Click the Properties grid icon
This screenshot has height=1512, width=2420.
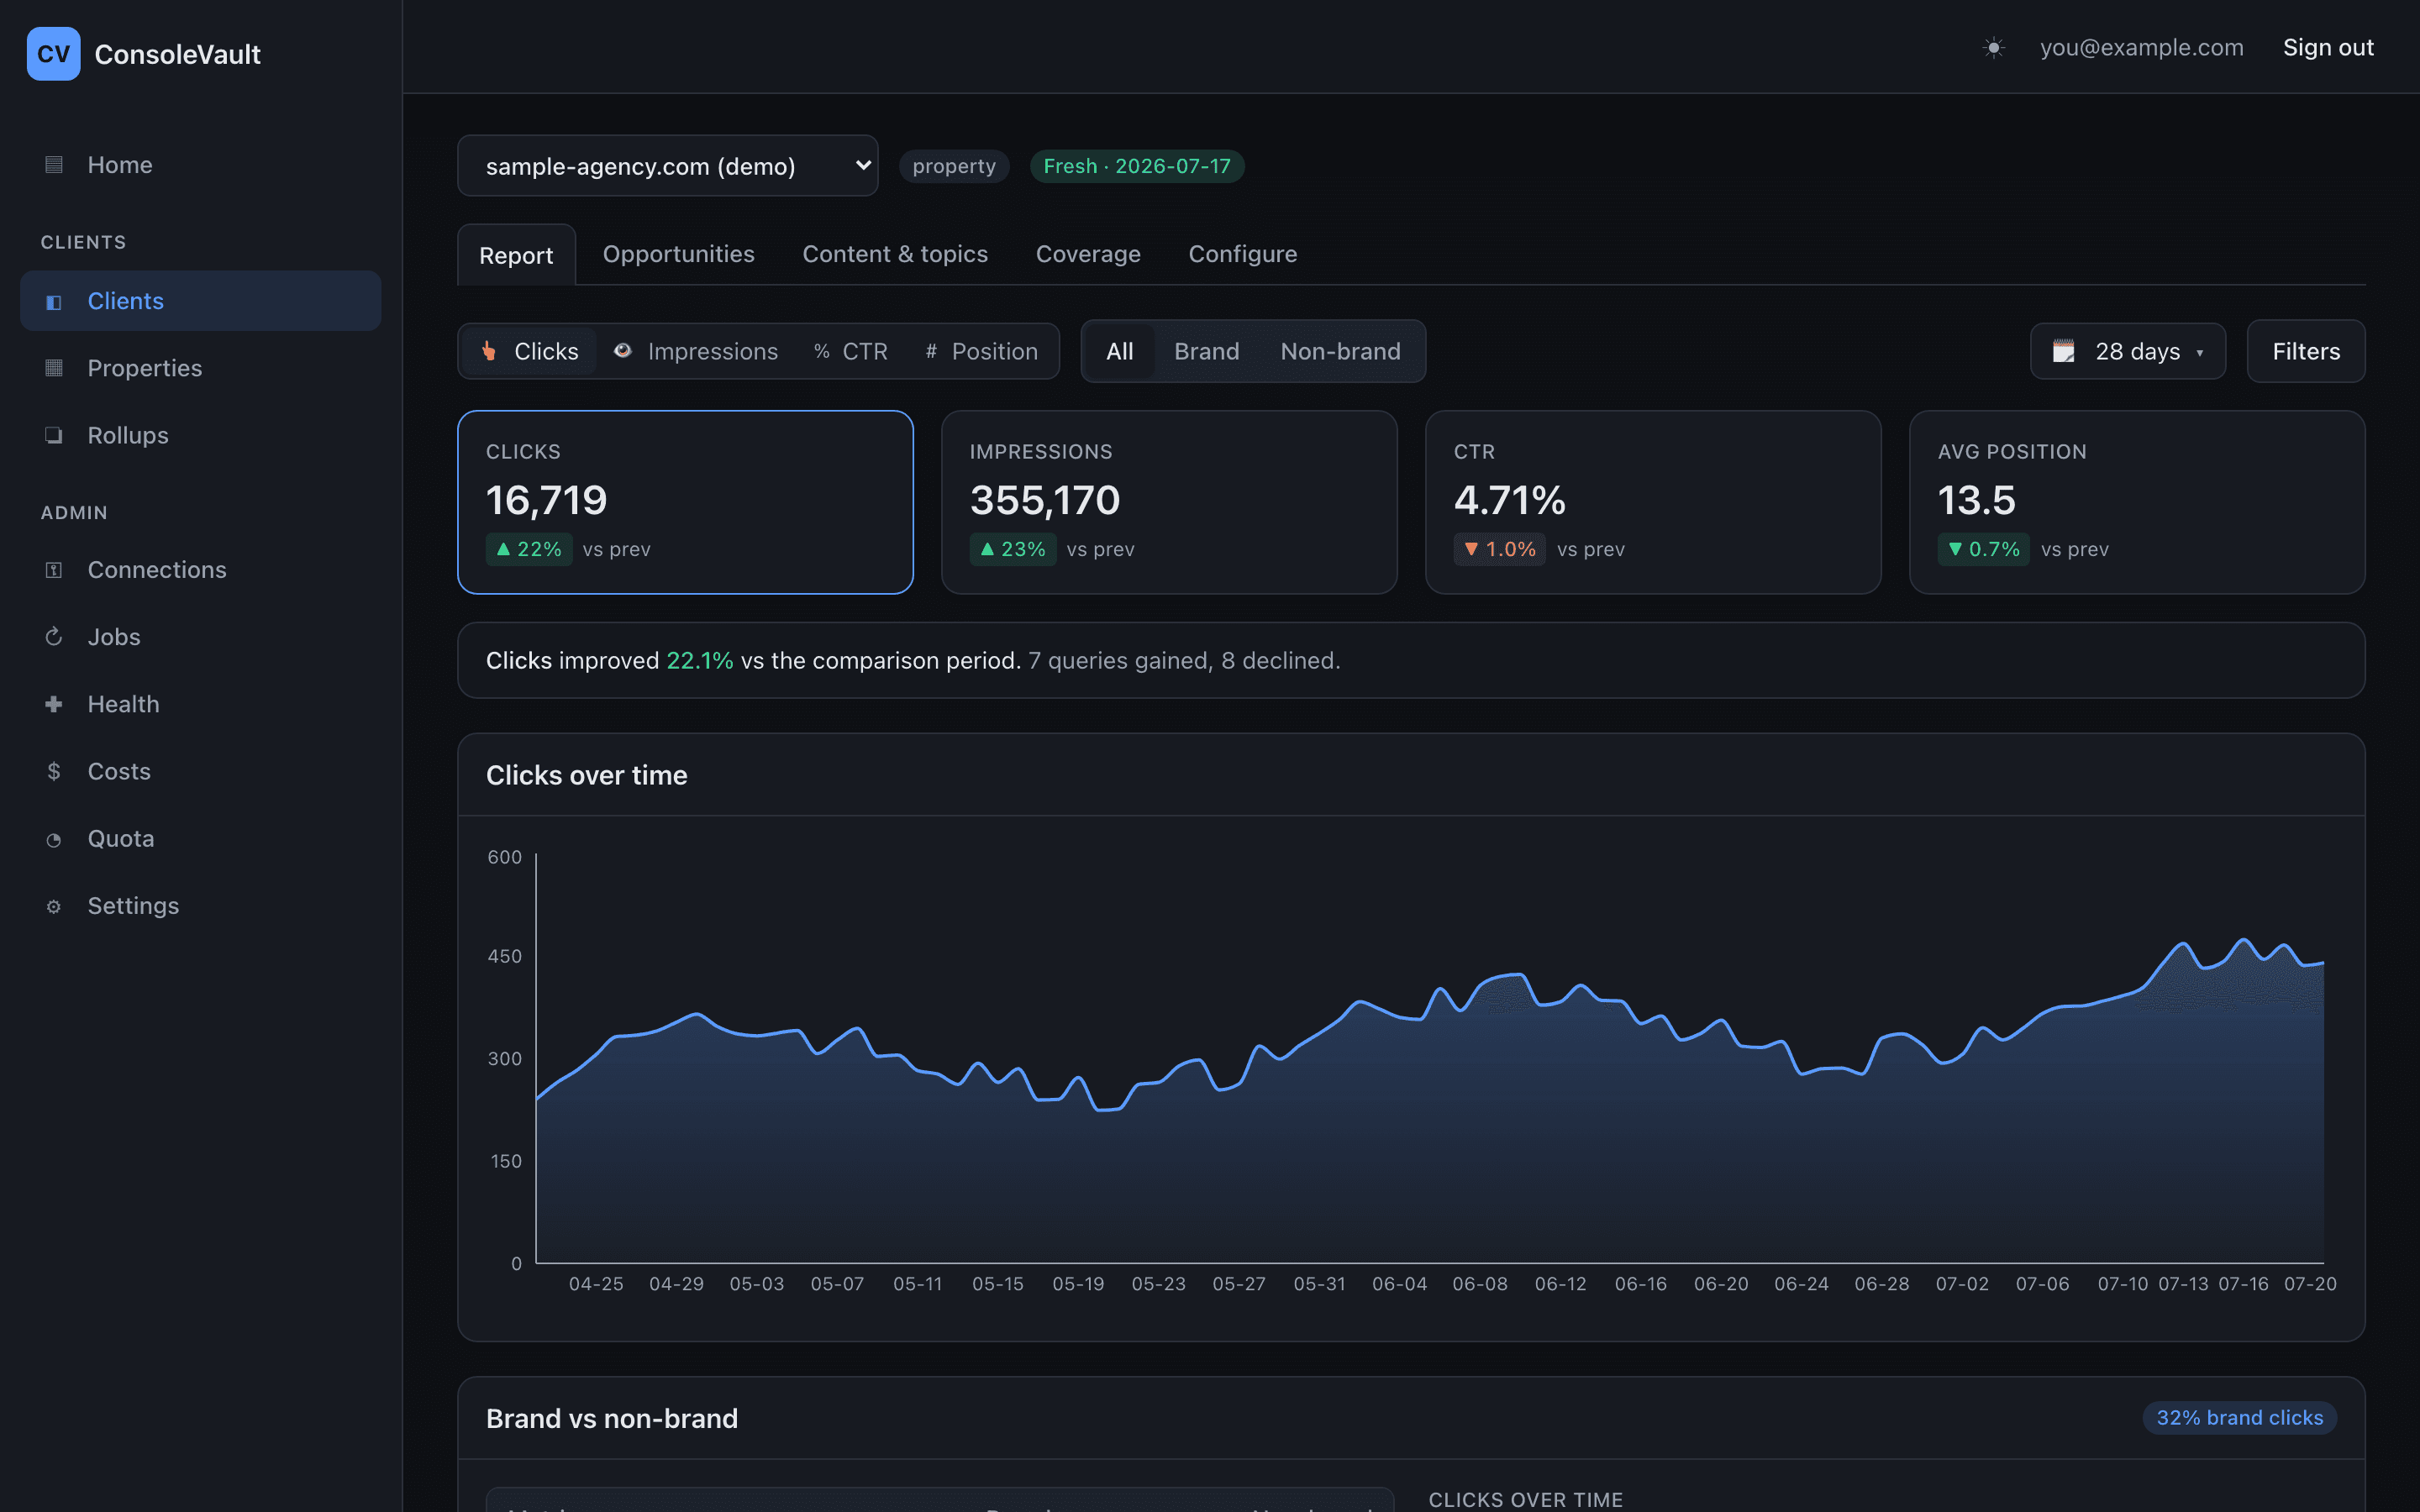coord(54,368)
